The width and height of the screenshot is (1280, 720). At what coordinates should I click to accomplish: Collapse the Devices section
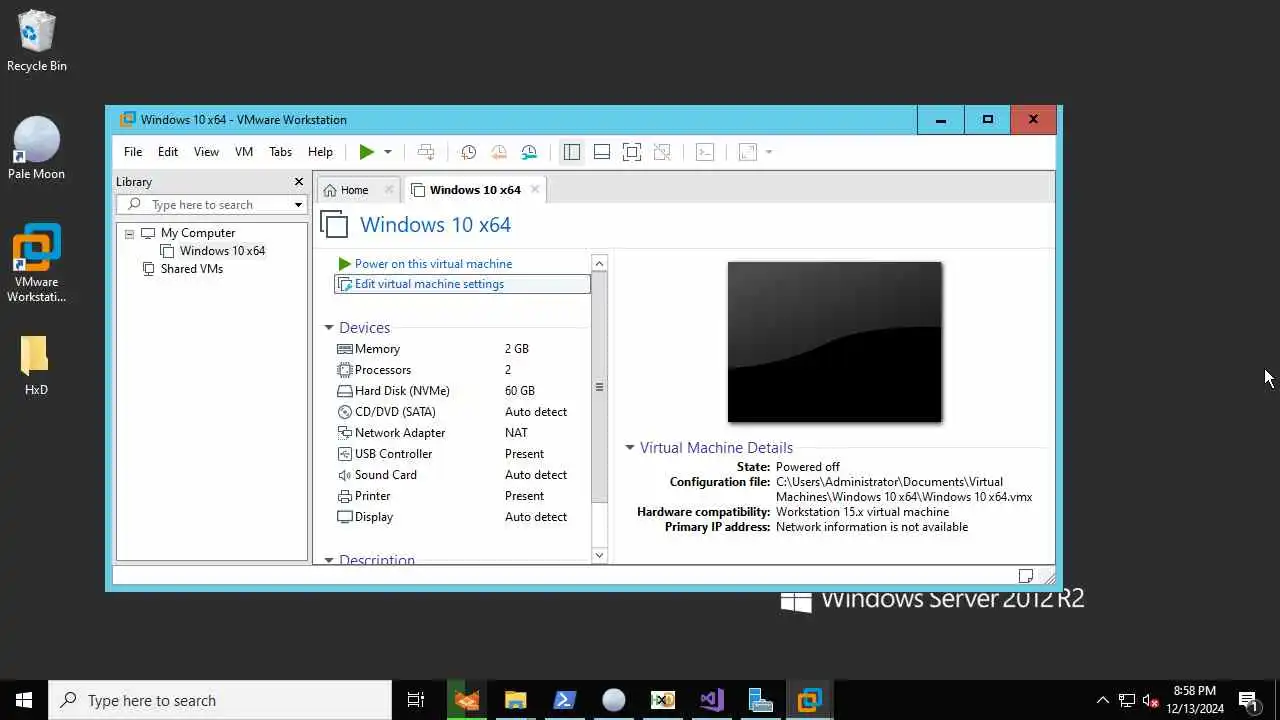(328, 328)
